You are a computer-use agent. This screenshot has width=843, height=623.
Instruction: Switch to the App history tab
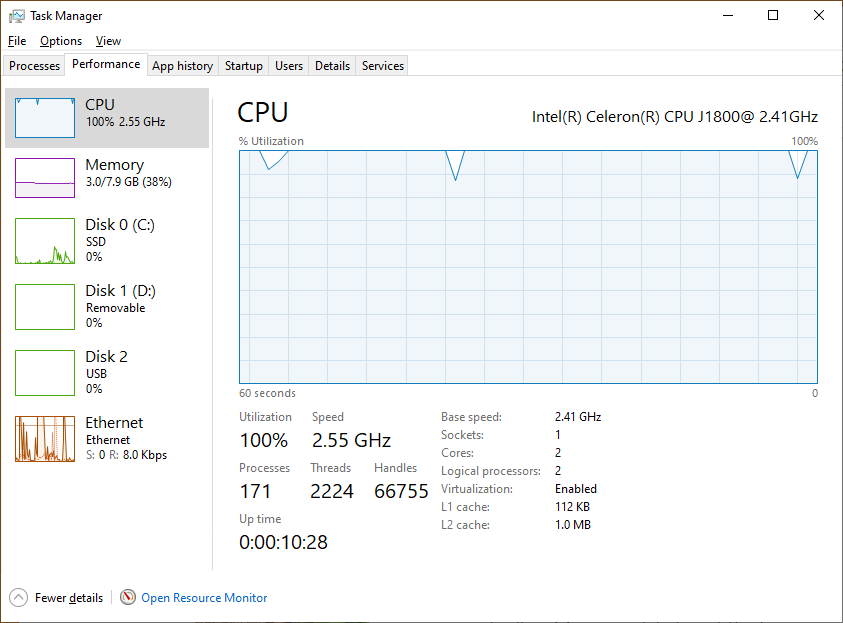pos(182,66)
